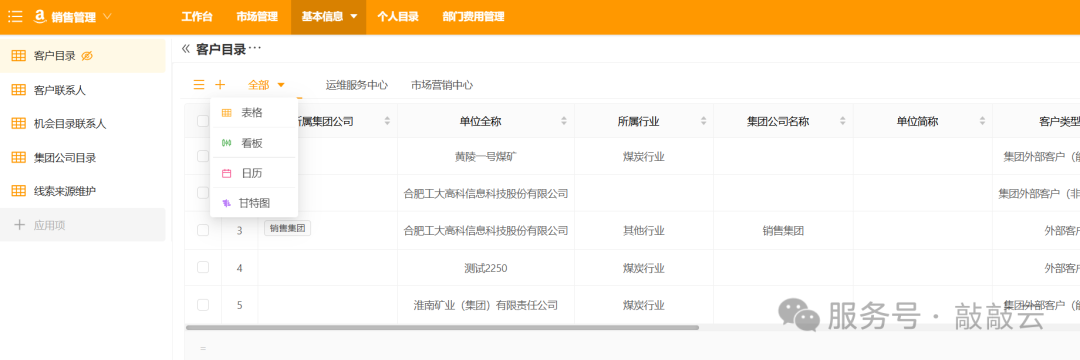Switch to the 运维服务中心 view
The width and height of the screenshot is (1080, 360).
(x=357, y=85)
